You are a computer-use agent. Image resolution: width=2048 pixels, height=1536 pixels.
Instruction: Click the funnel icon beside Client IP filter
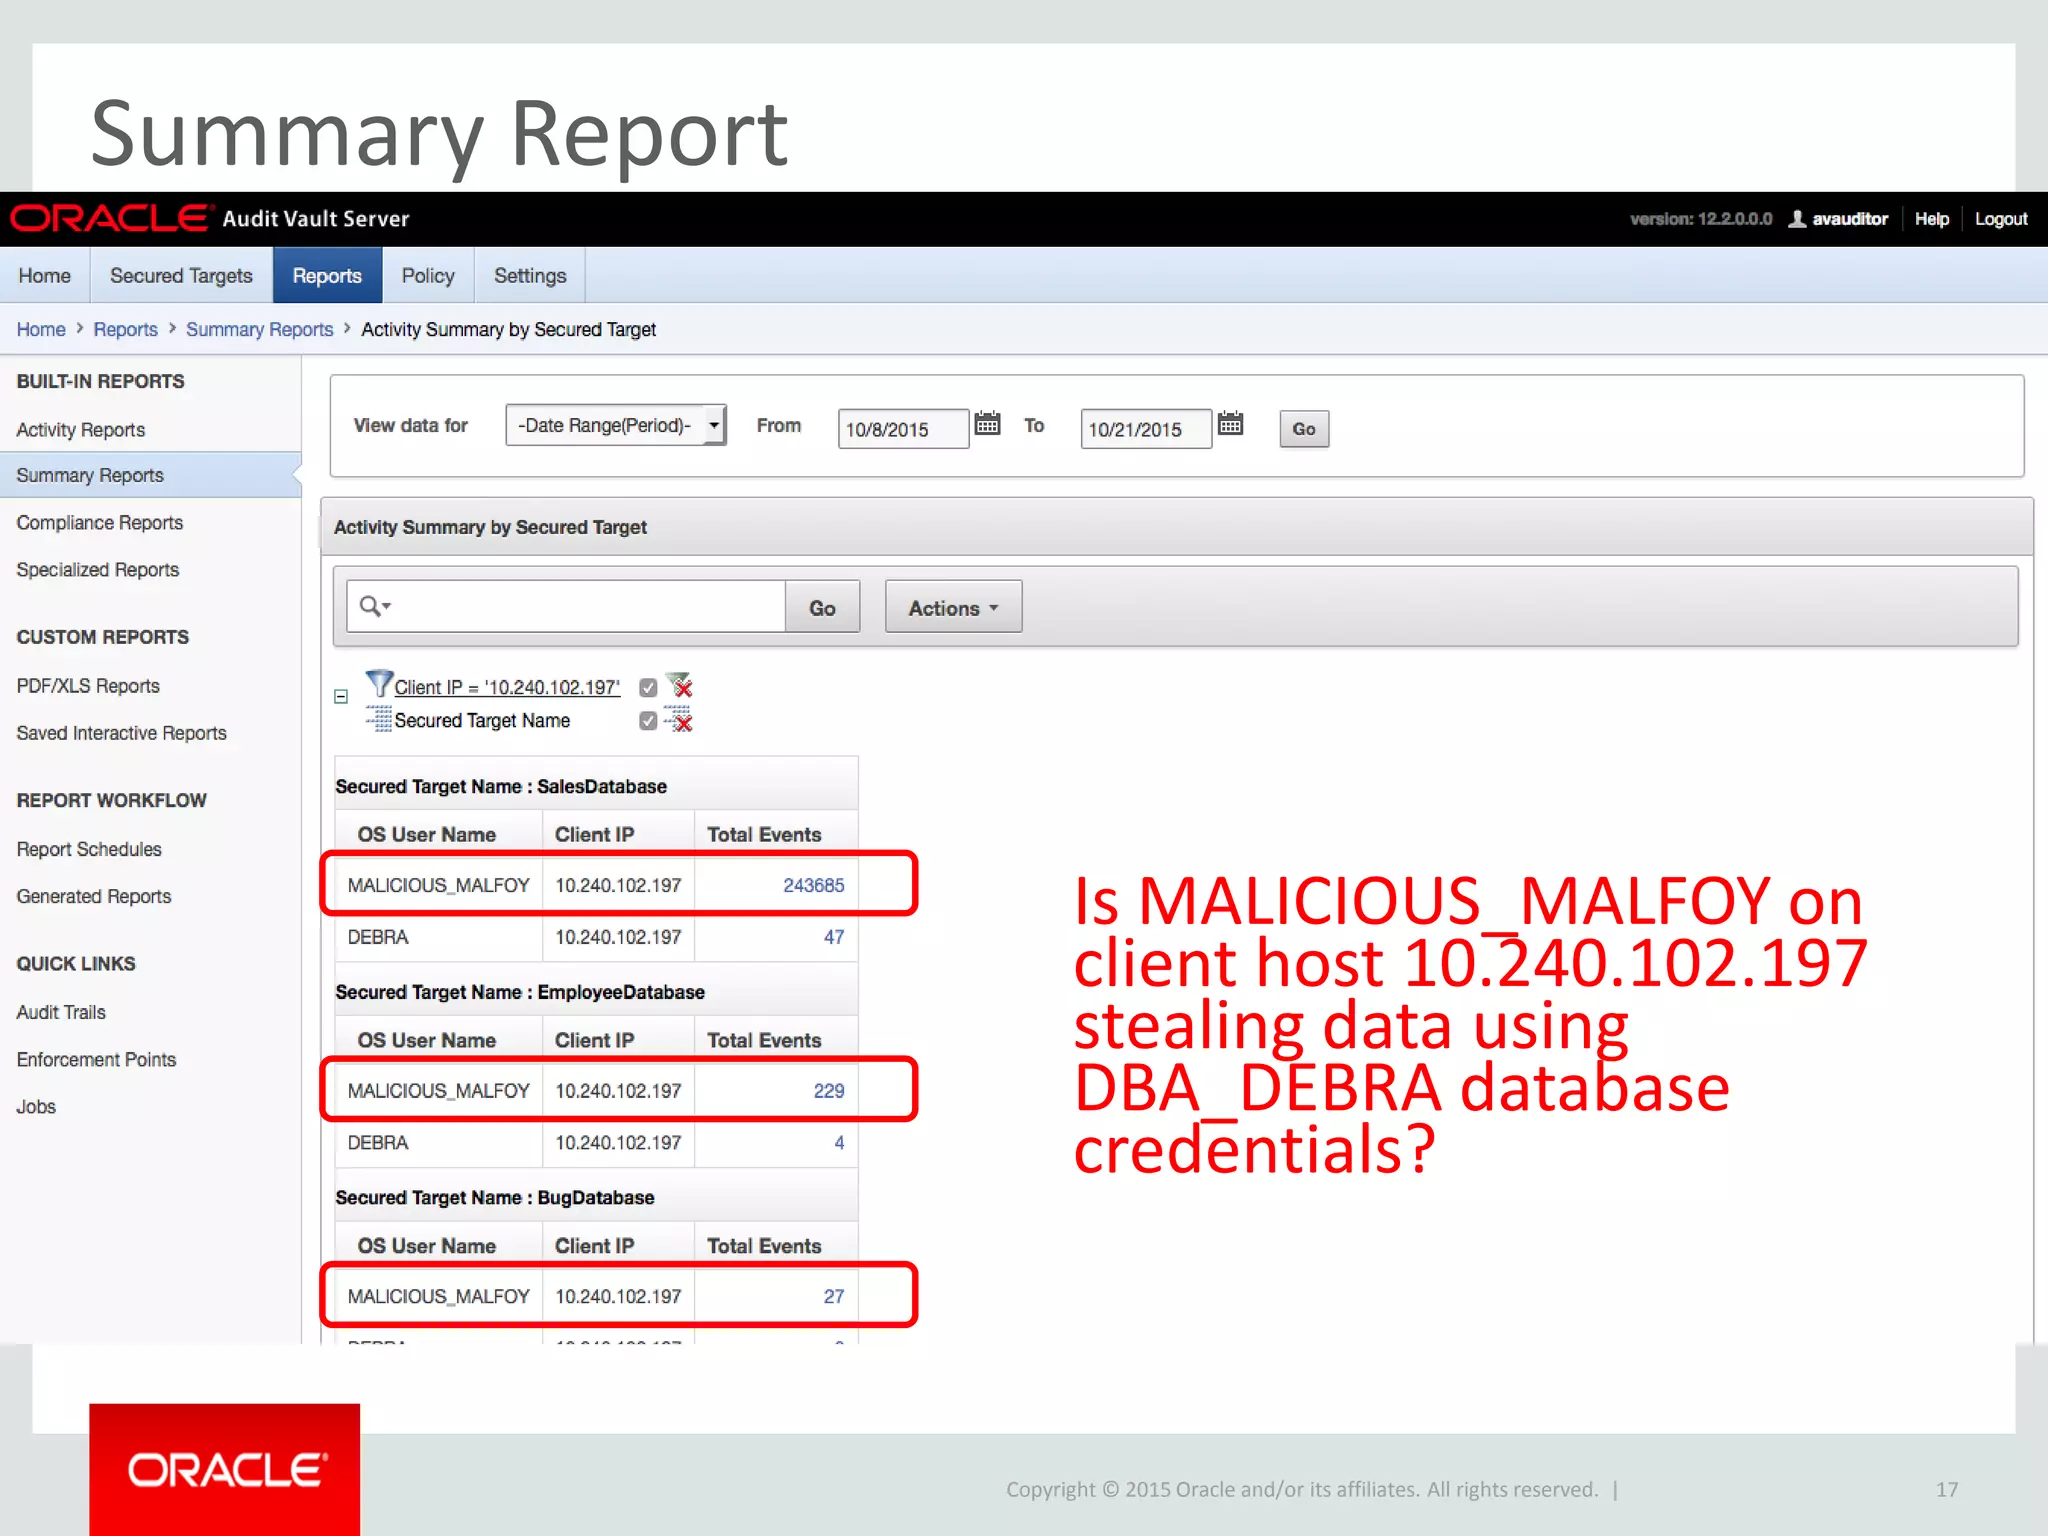tap(378, 684)
